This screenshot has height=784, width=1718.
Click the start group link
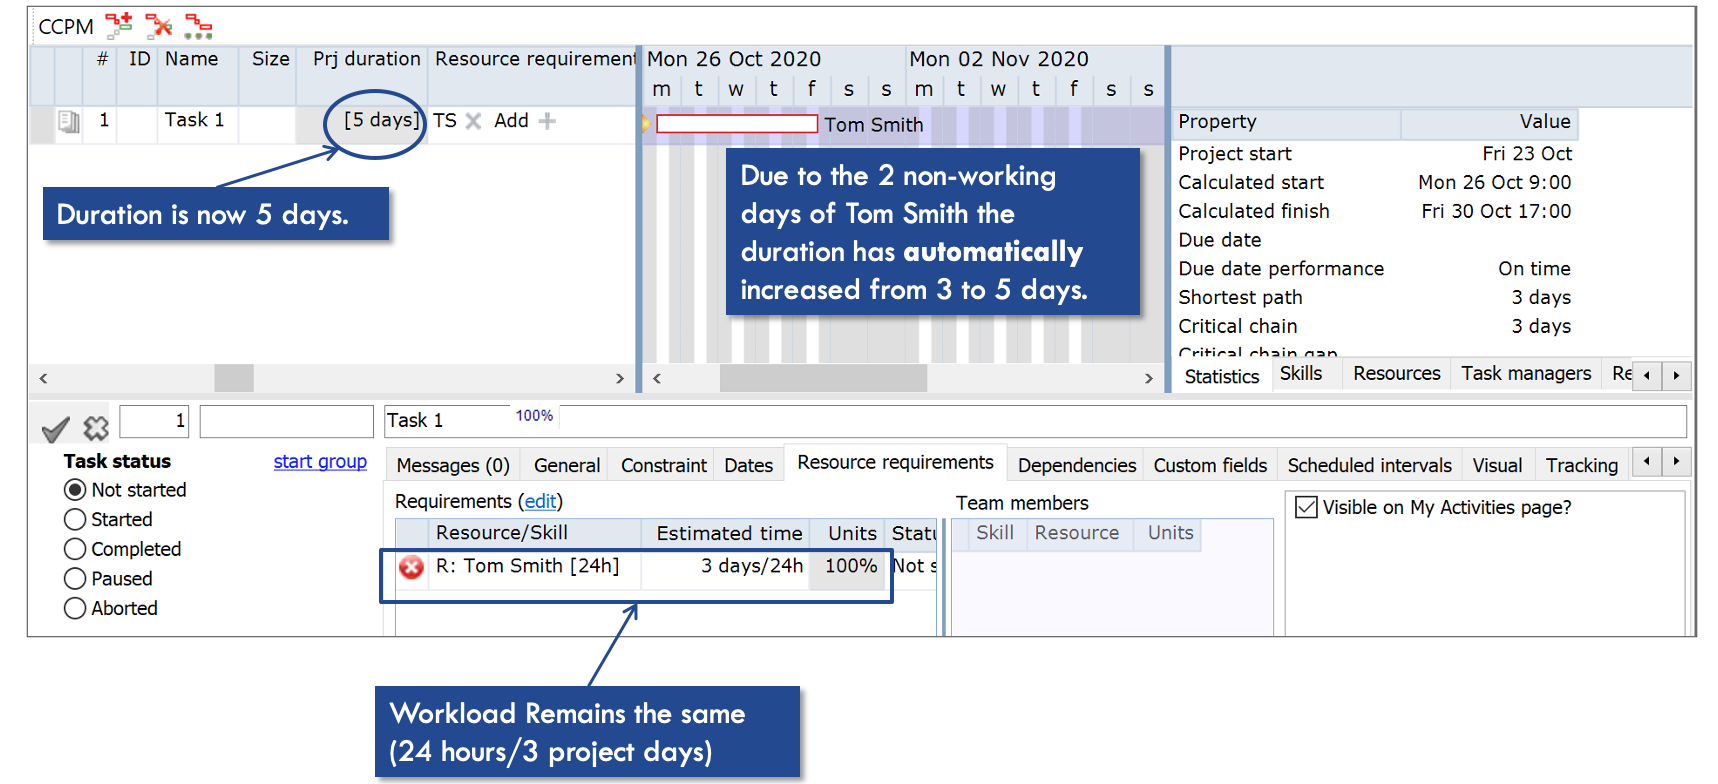[320, 461]
